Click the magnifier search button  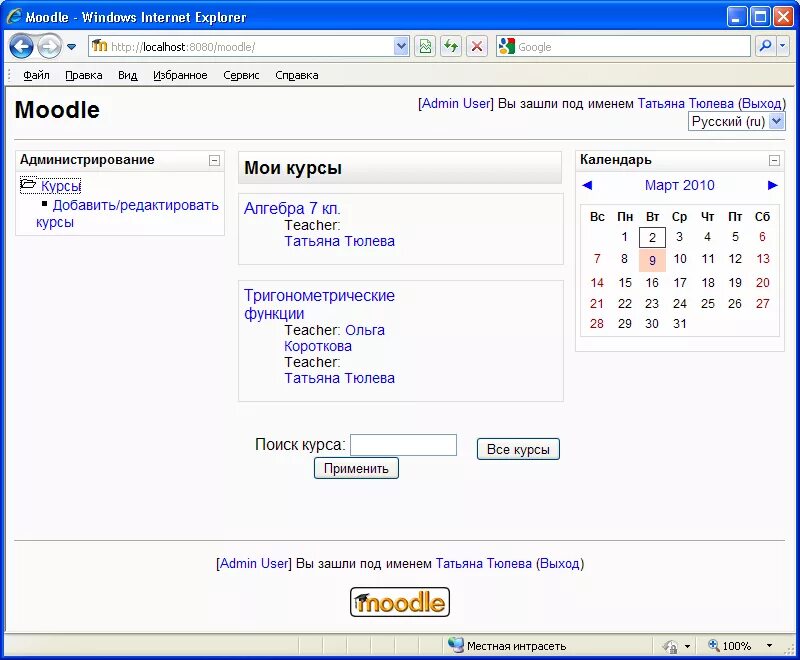765,47
